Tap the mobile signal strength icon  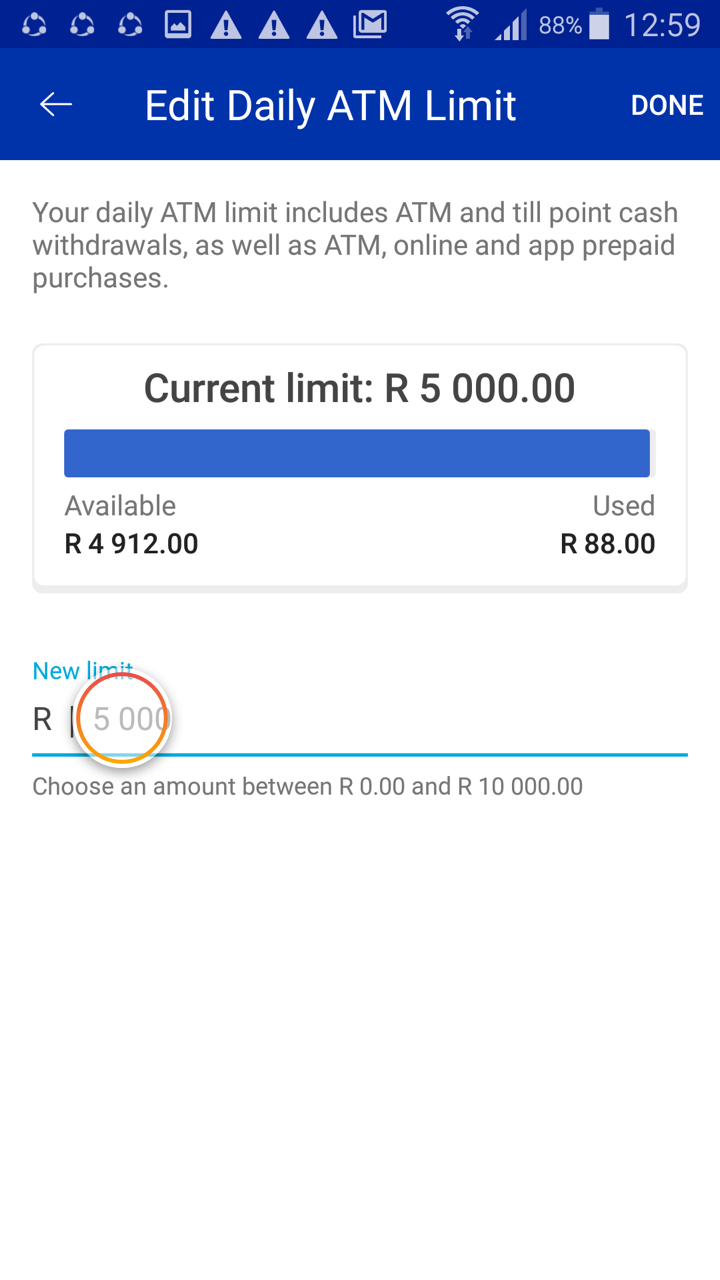coord(510,24)
